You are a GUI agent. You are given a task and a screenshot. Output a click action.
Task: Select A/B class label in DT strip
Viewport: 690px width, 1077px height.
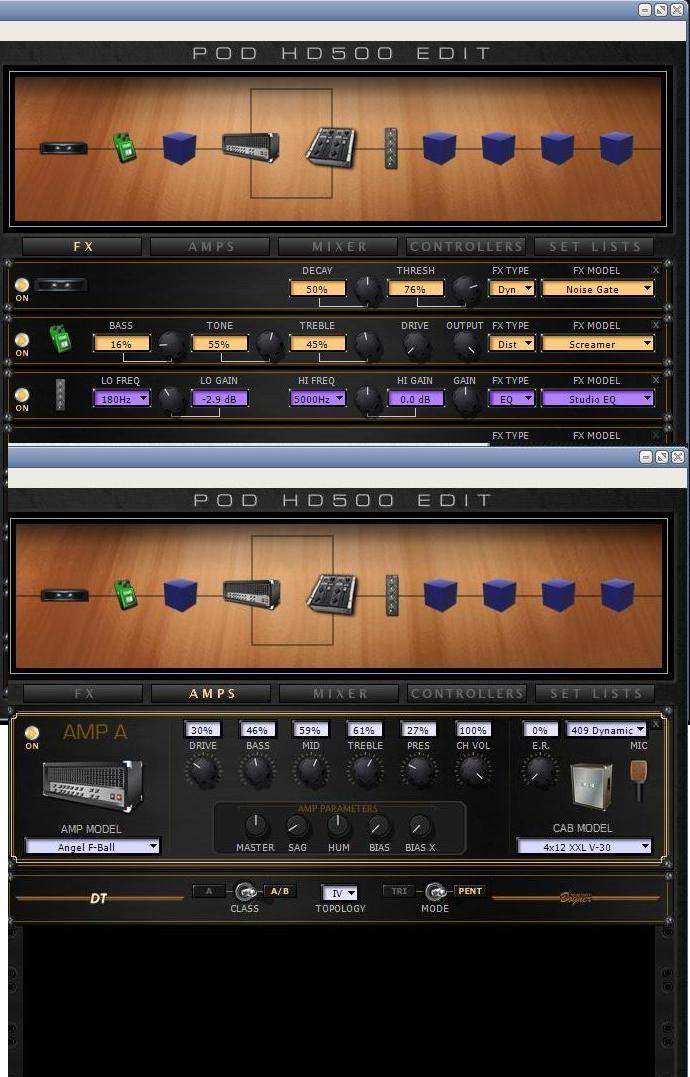coord(279,892)
